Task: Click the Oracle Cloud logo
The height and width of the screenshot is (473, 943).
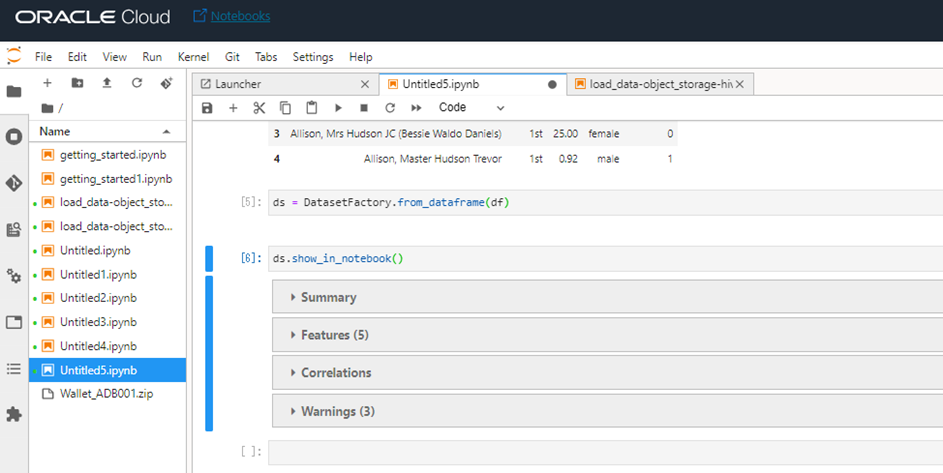Action: coord(93,17)
